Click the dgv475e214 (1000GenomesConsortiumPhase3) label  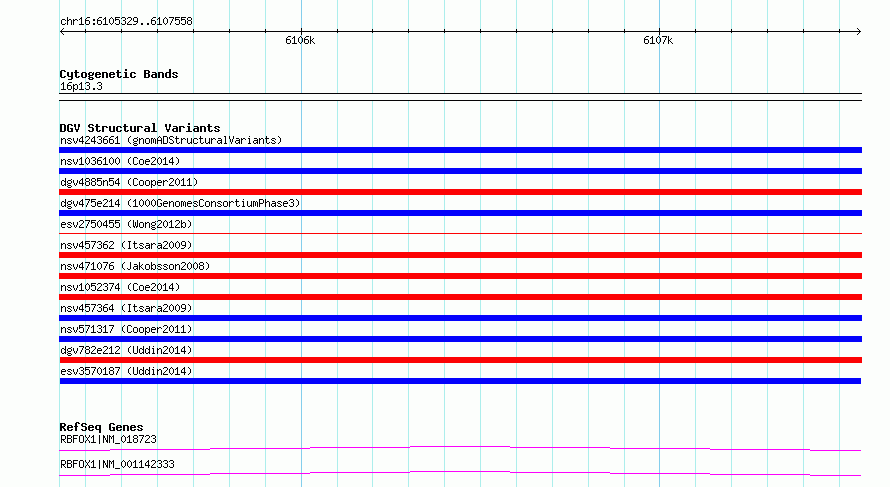(x=180, y=203)
